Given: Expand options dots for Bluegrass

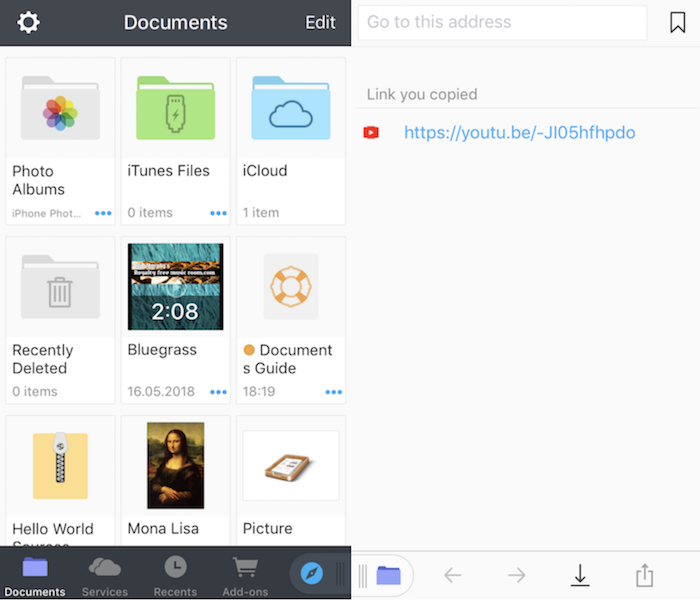Looking at the screenshot, I should 218,392.
